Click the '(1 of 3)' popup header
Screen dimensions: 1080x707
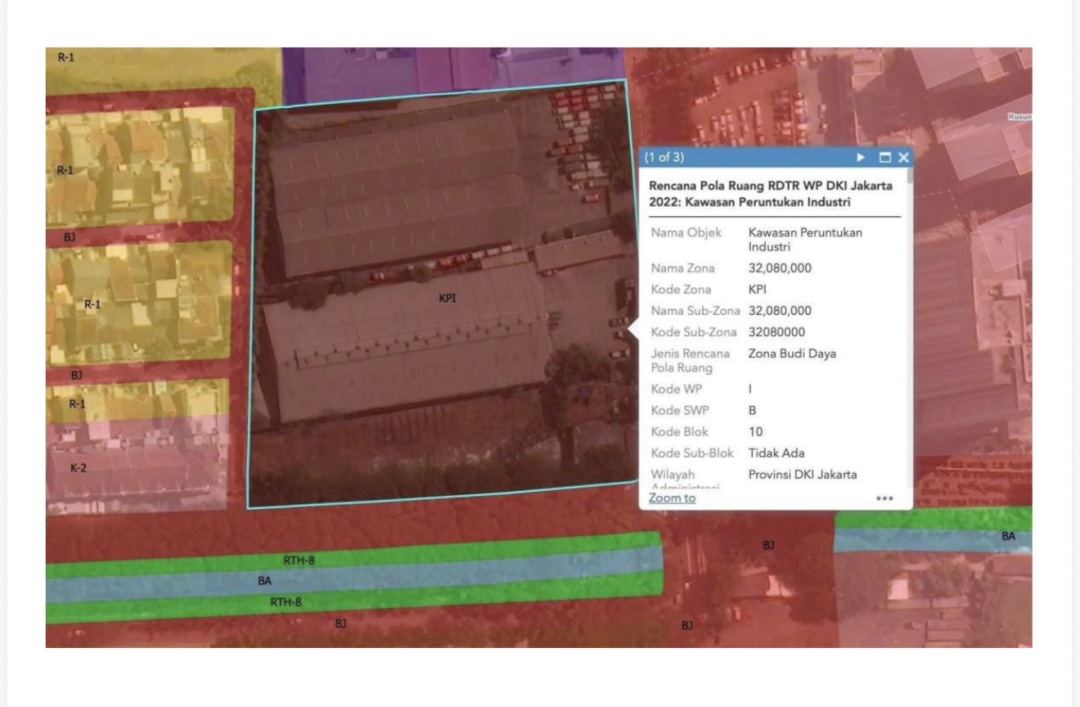[665, 158]
